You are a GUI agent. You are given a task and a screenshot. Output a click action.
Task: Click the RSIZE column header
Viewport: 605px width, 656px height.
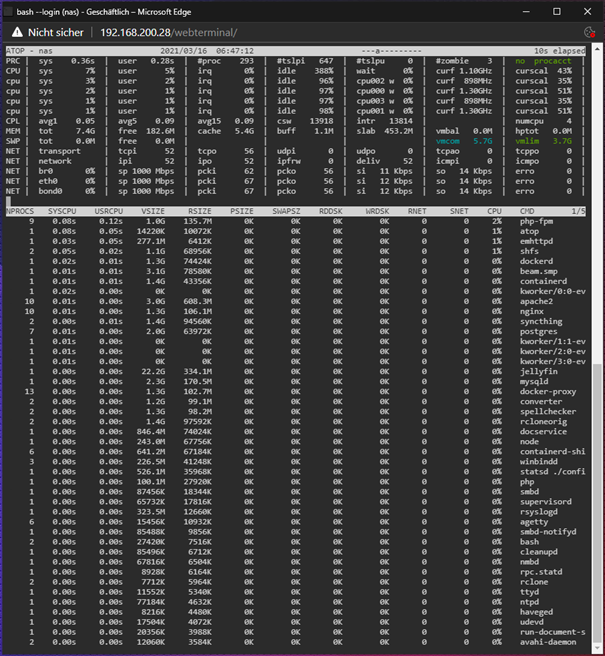click(x=200, y=211)
